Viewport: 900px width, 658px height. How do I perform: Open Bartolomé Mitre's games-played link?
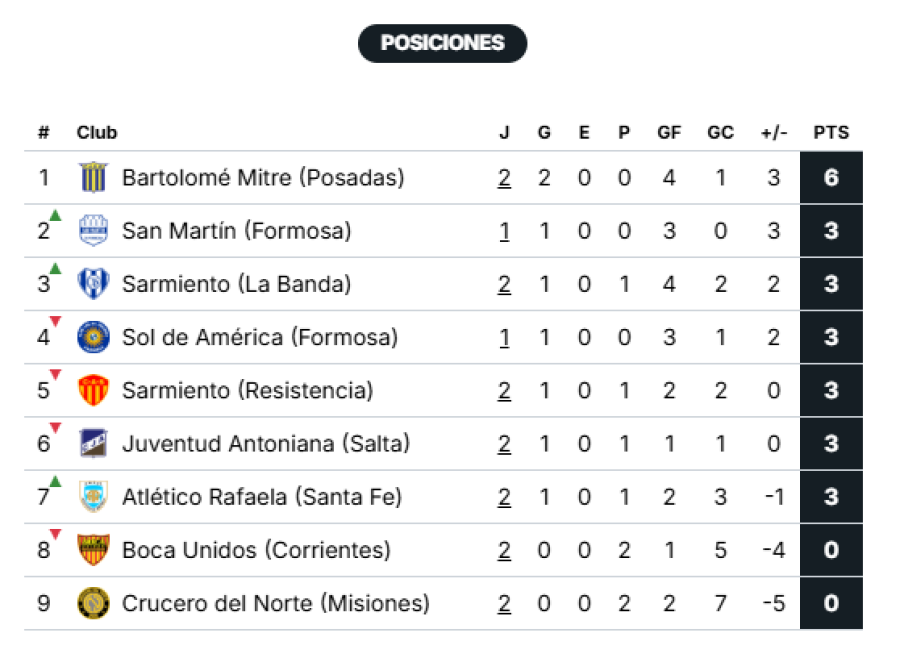click(x=504, y=178)
